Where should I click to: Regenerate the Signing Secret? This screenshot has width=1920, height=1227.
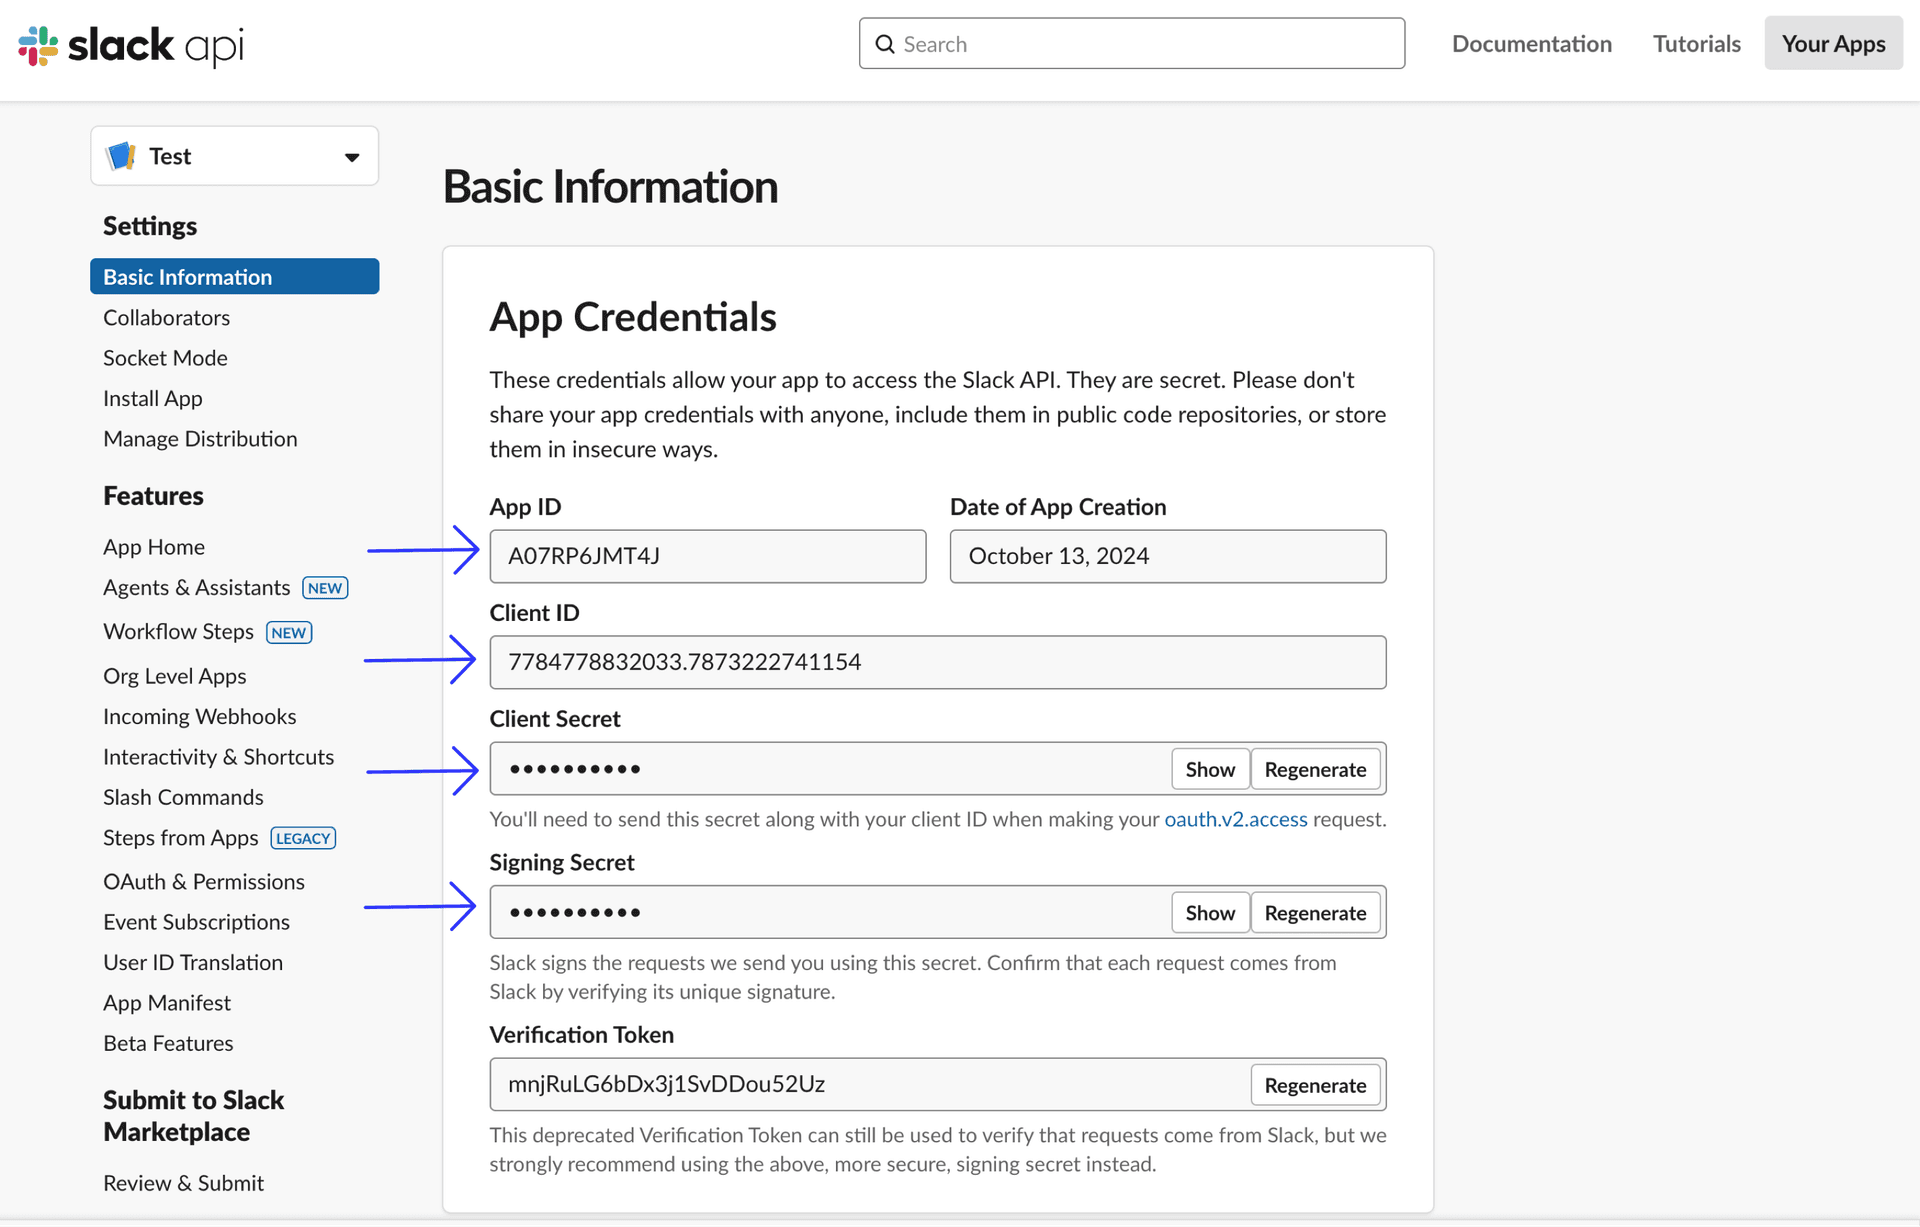pos(1315,913)
